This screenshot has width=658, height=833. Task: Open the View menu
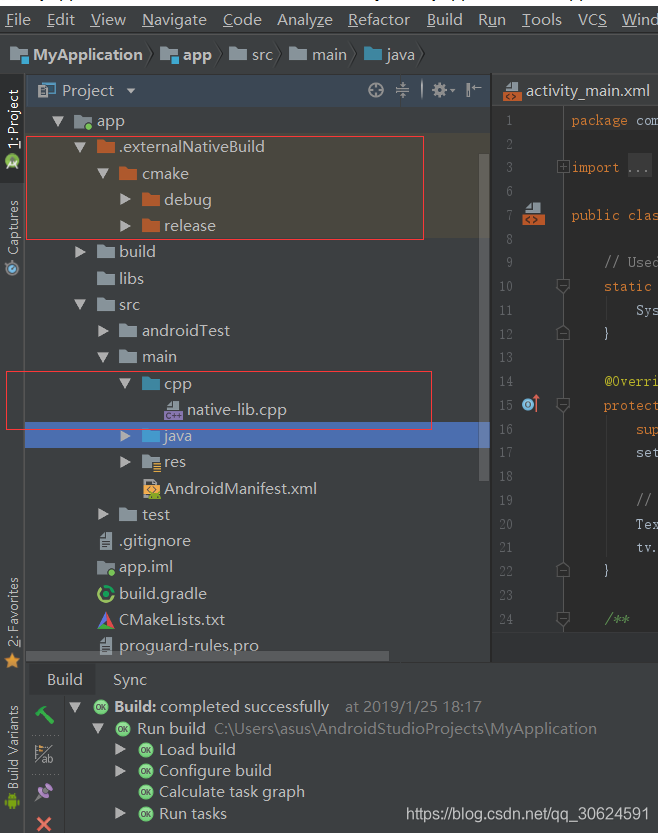click(108, 20)
